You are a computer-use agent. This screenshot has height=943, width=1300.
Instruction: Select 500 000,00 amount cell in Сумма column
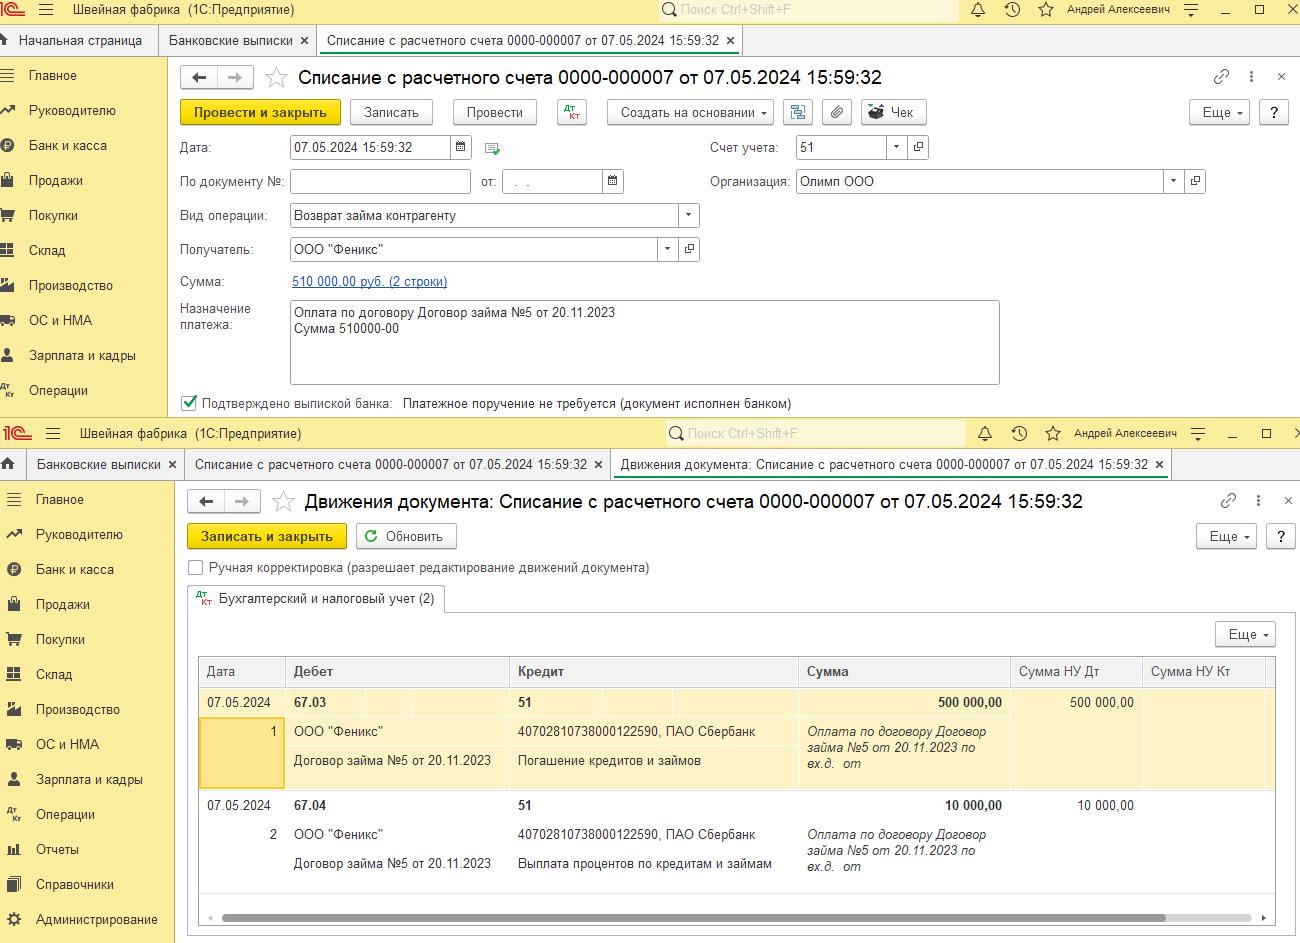tap(904, 702)
